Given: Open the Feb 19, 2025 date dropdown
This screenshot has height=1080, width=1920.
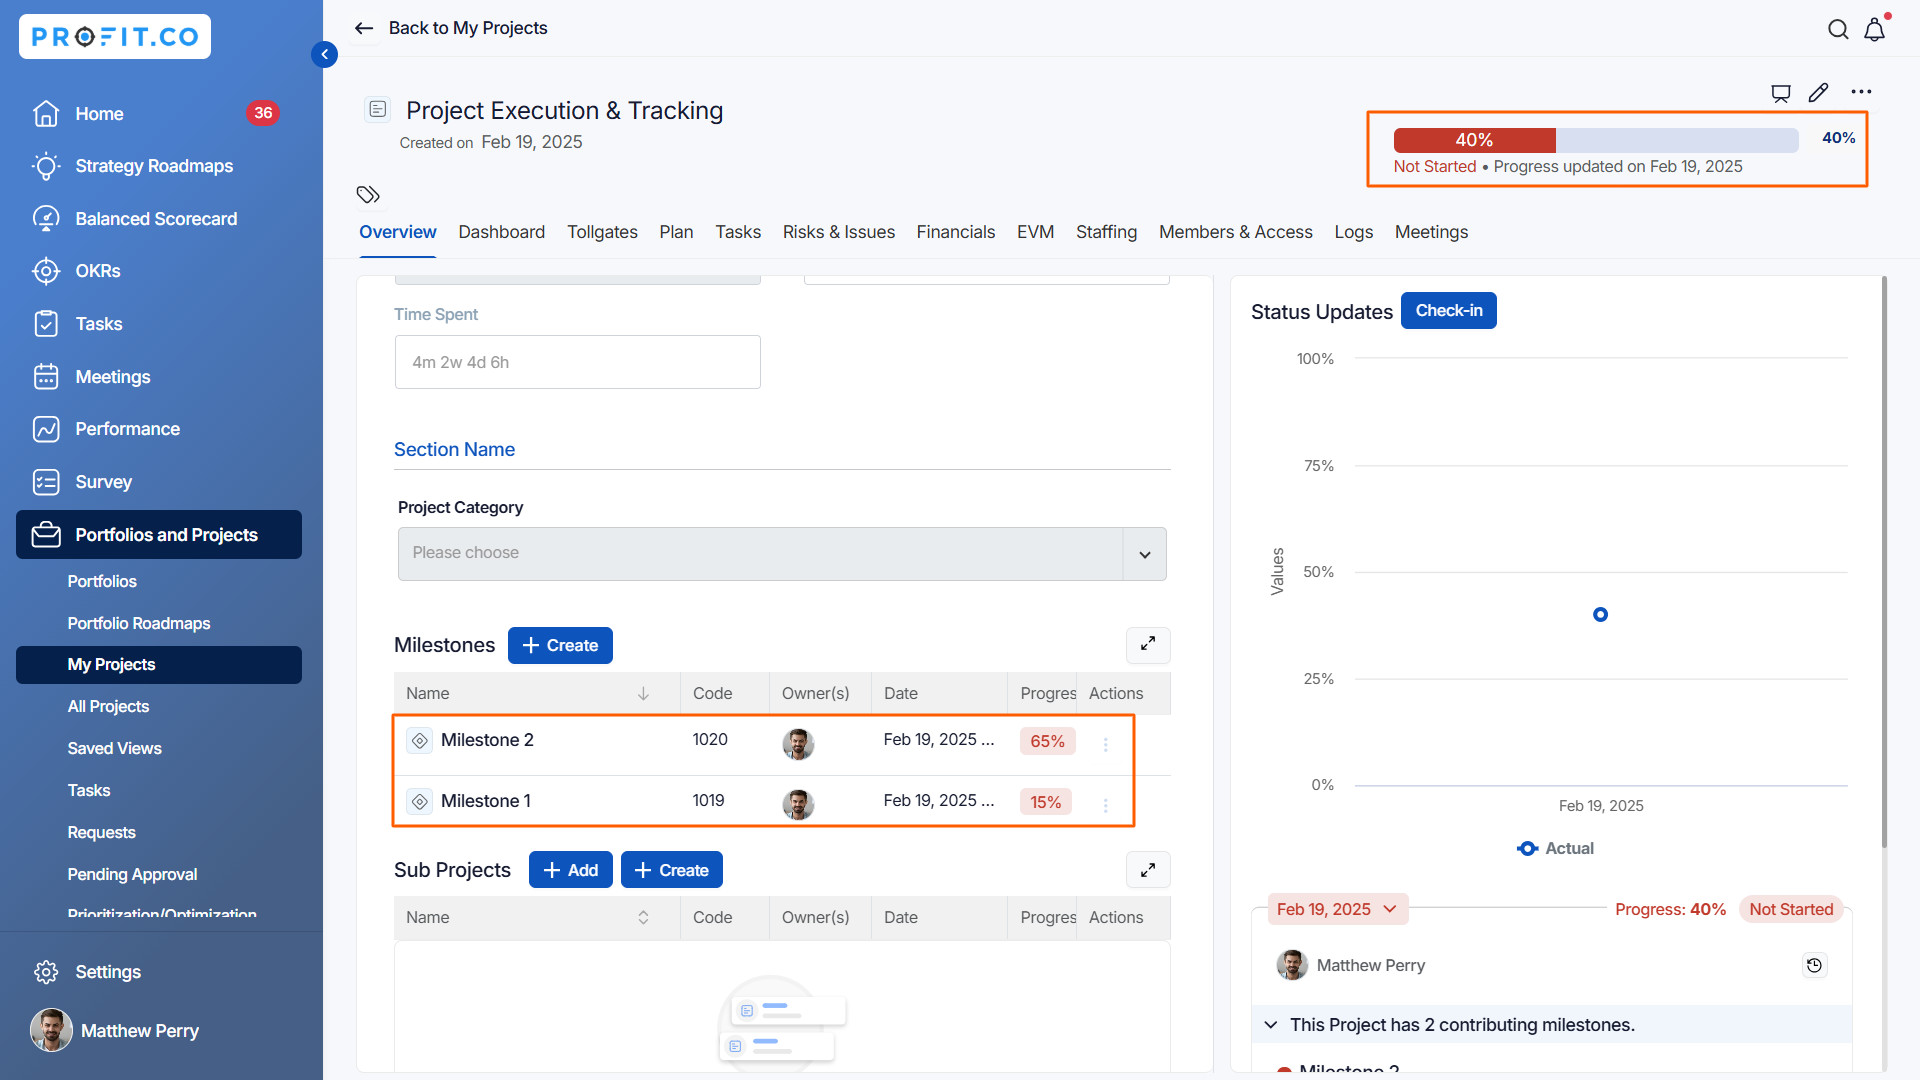Looking at the screenshot, I should pos(1337,909).
